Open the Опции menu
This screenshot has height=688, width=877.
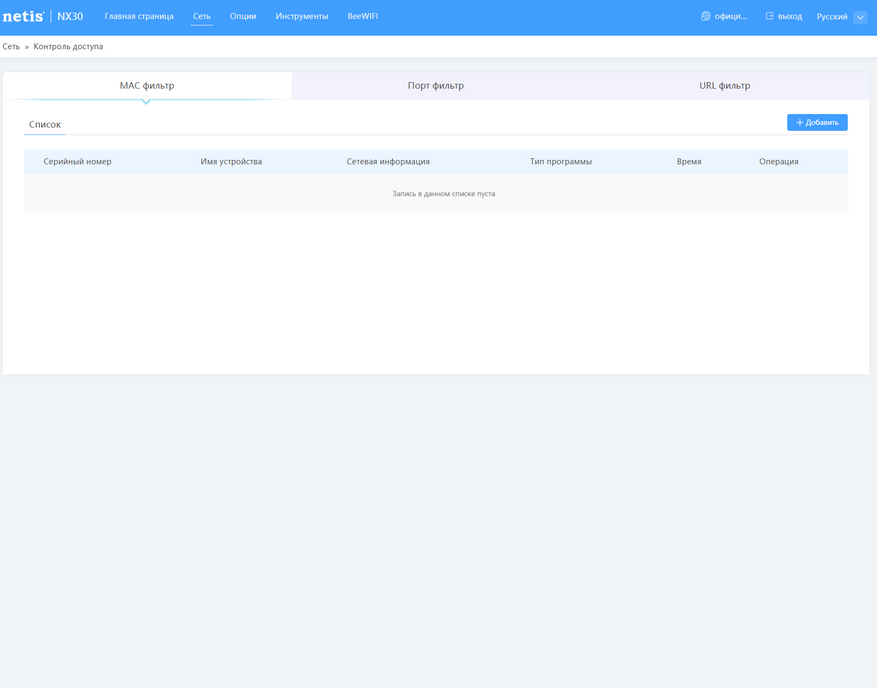coord(243,16)
